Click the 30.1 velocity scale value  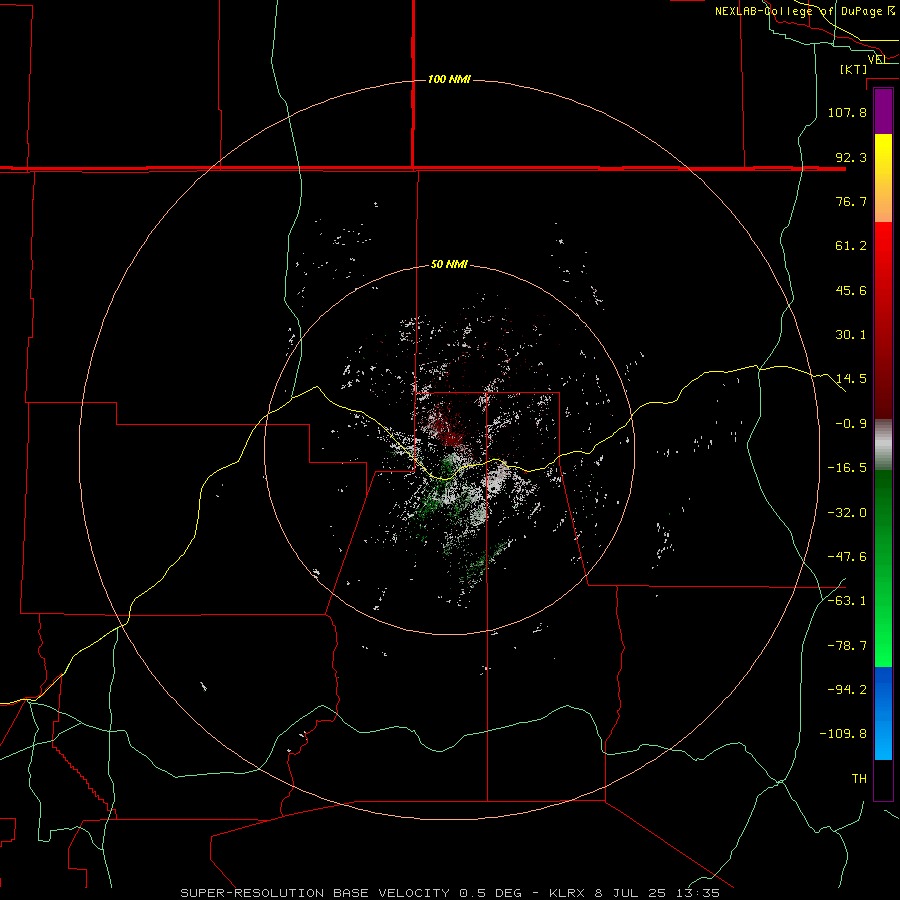[x=851, y=335]
